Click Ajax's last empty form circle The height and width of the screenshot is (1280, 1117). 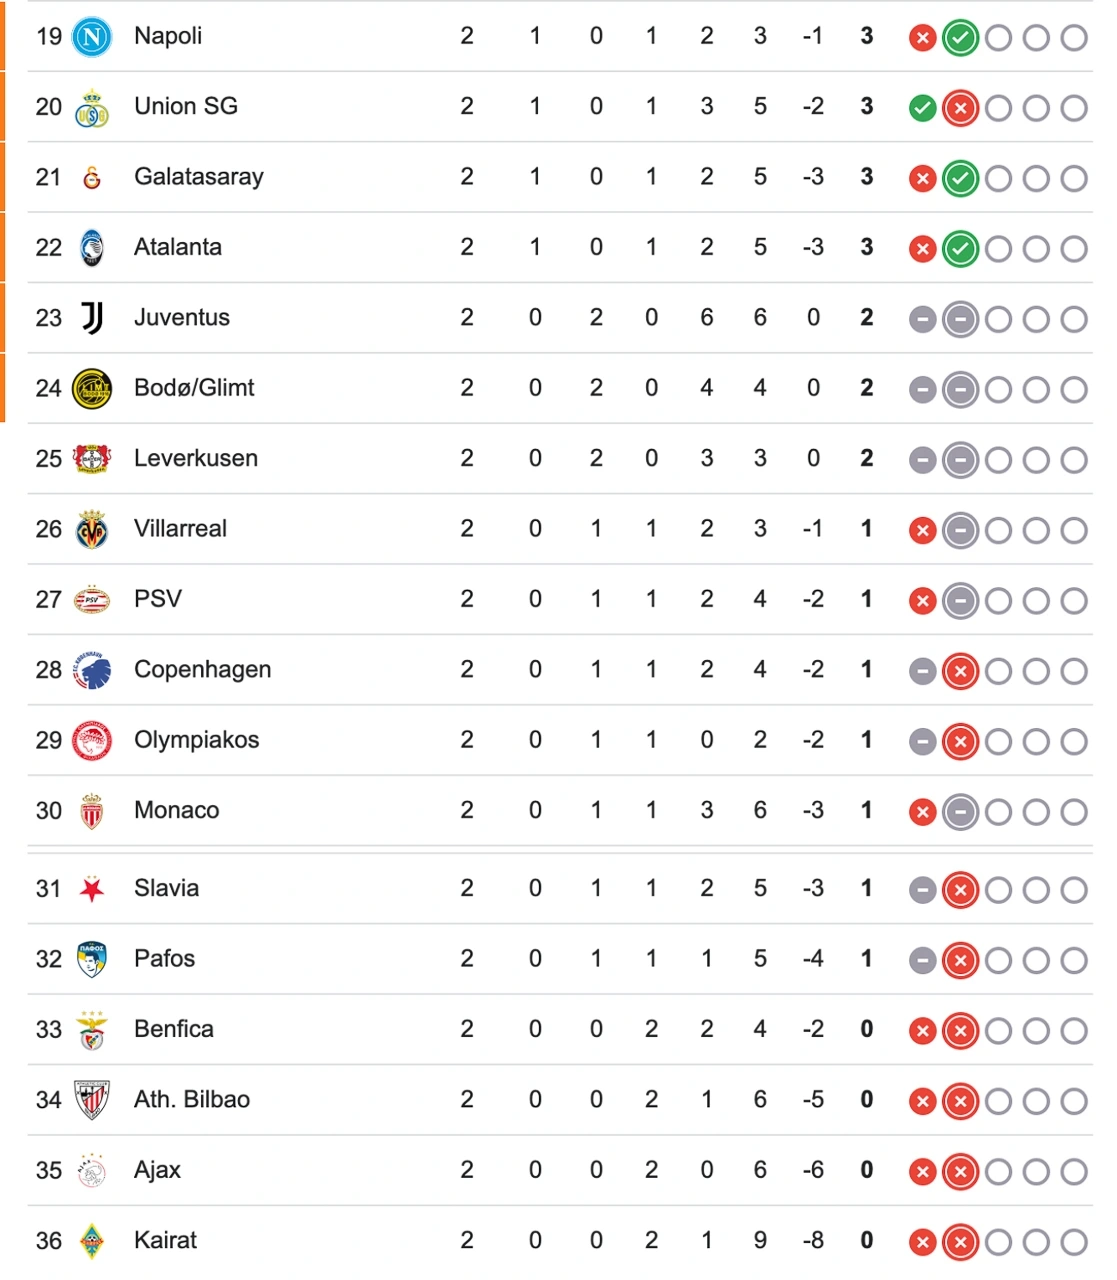coord(1074,1172)
